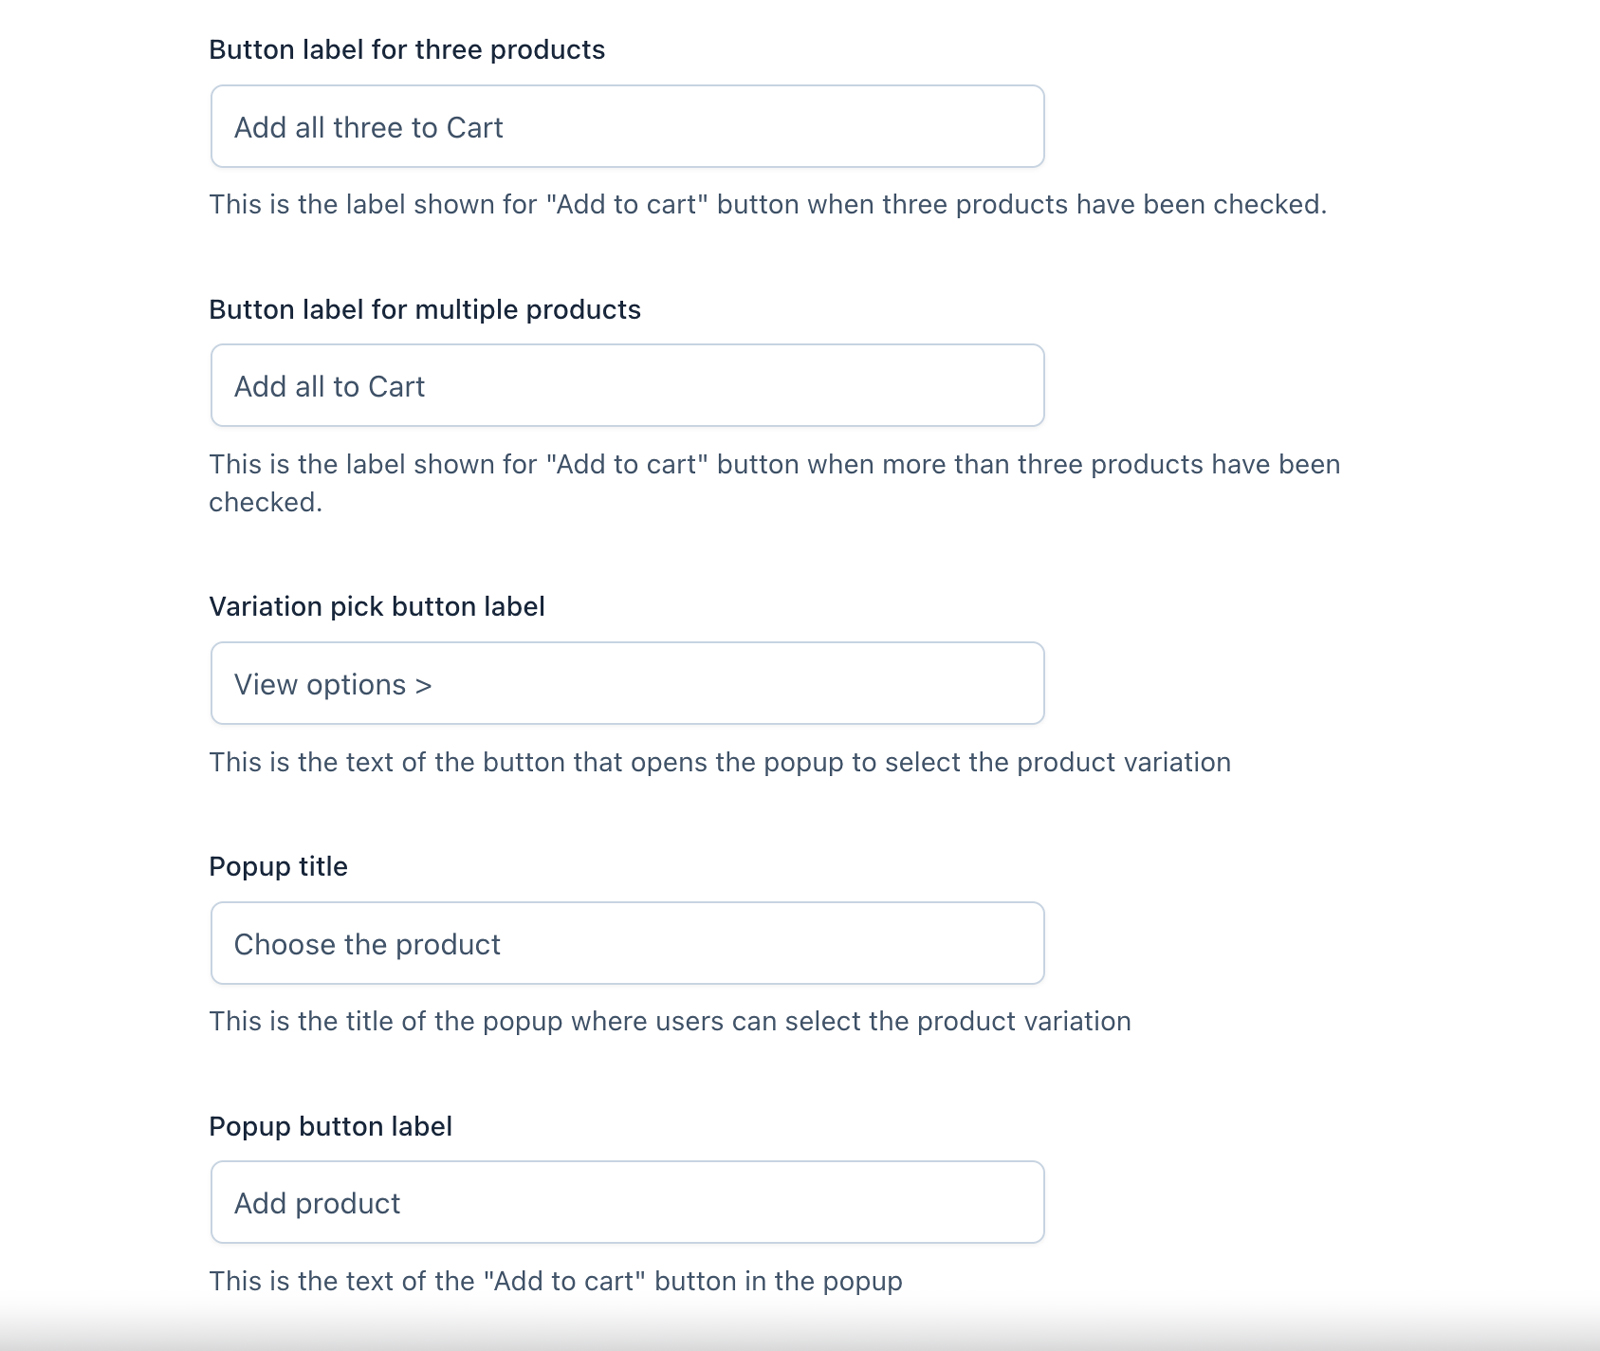Click quoted "Add to cart" in multiple products description
Screen dimensions: 1600x1351
click(x=627, y=465)
